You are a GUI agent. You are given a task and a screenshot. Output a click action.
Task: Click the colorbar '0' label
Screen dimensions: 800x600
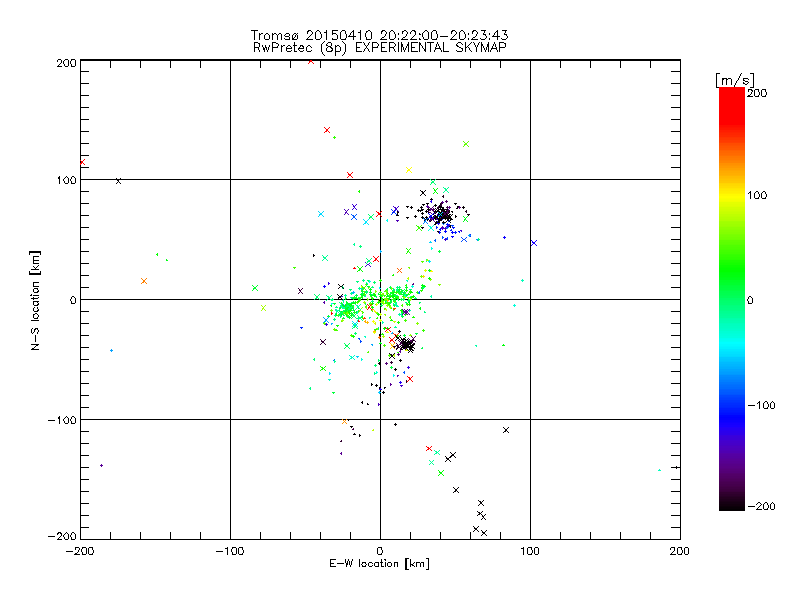tap(750, 300)
